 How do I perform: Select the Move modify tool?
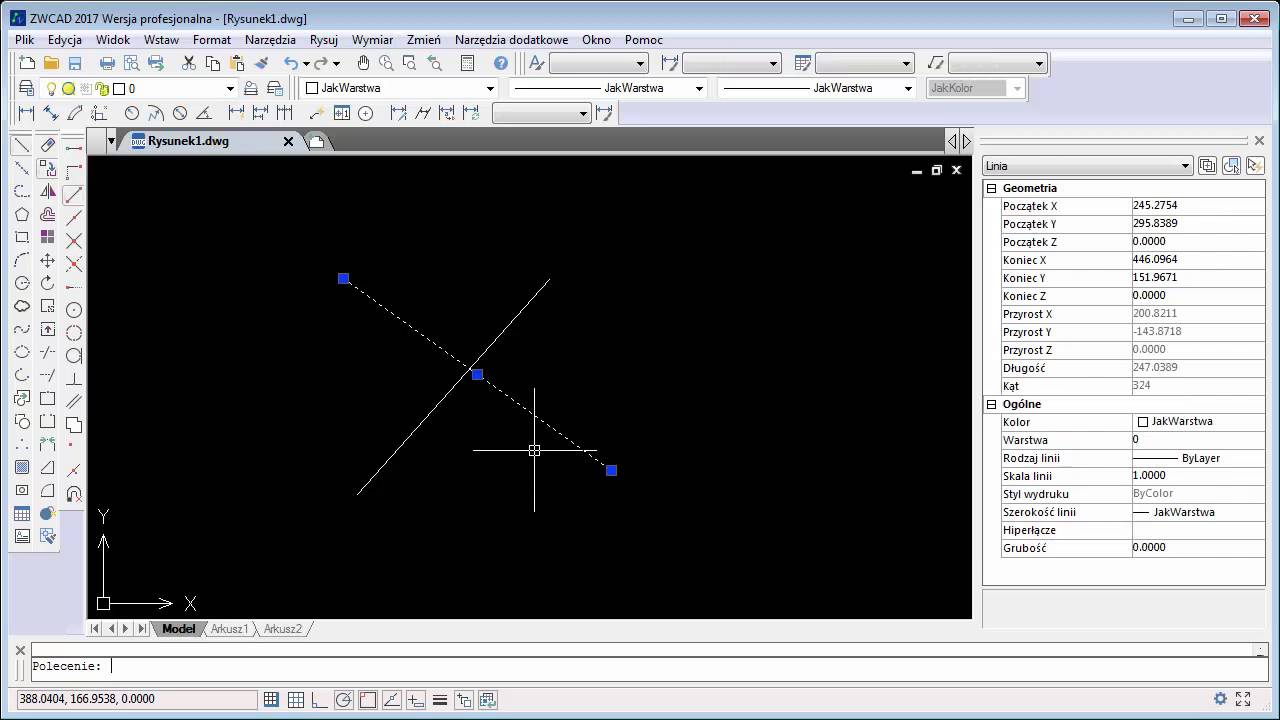pos(47,260)
